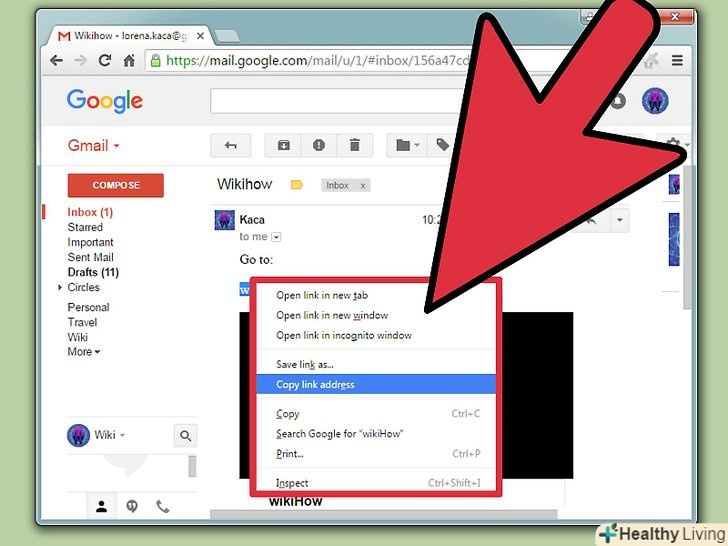
Task: Click the Wiki chat avatar
Action: 78,436
